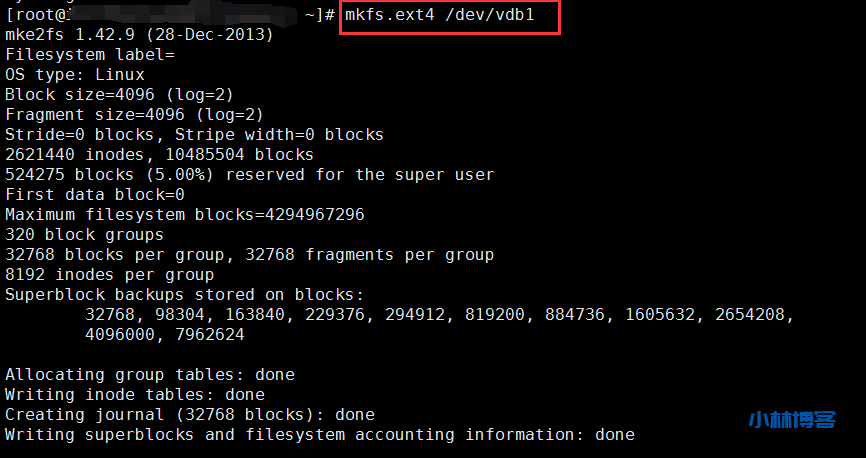866x458 pixels.
Task: Click the highlighted mkfs.ext4 /dev/vdb1 command
Action: point(449,15)
